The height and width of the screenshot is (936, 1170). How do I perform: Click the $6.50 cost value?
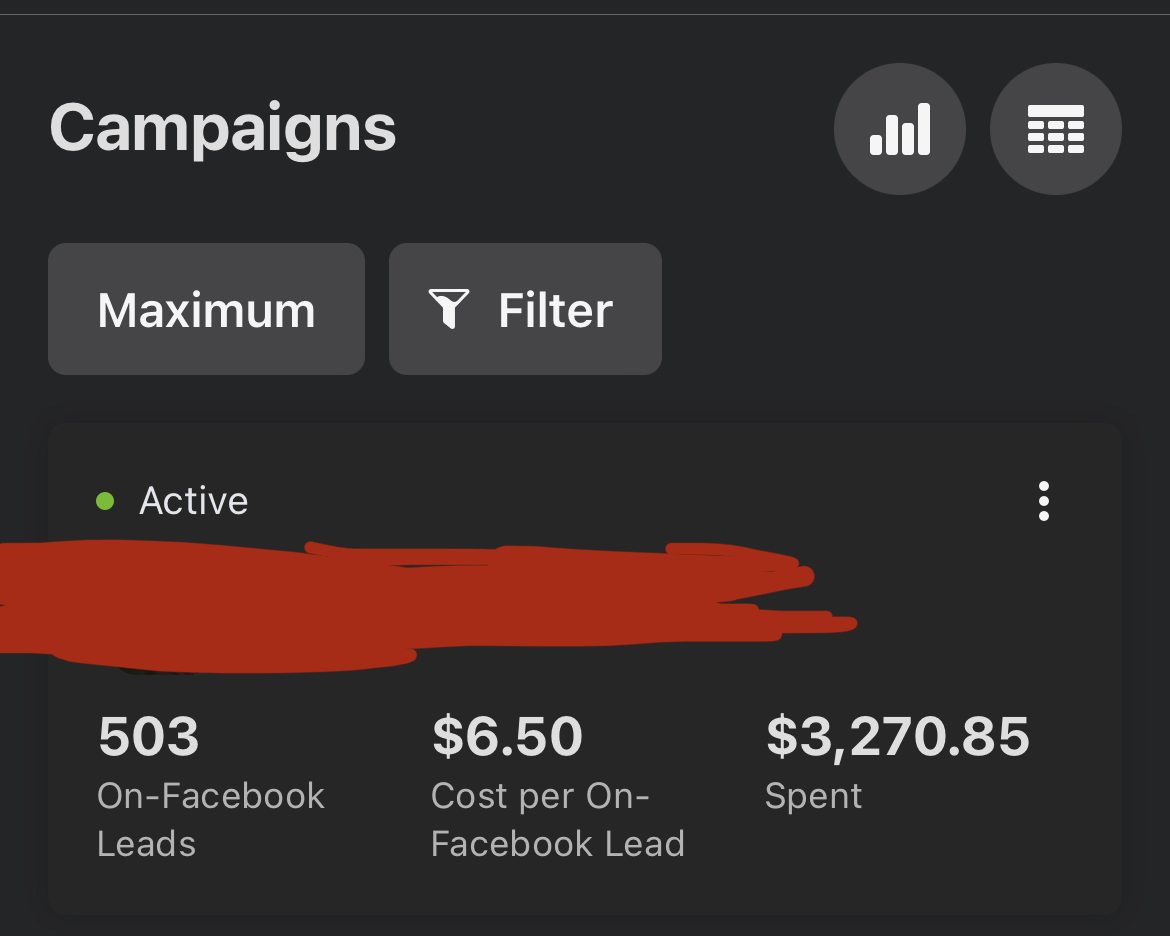(507, 736)
